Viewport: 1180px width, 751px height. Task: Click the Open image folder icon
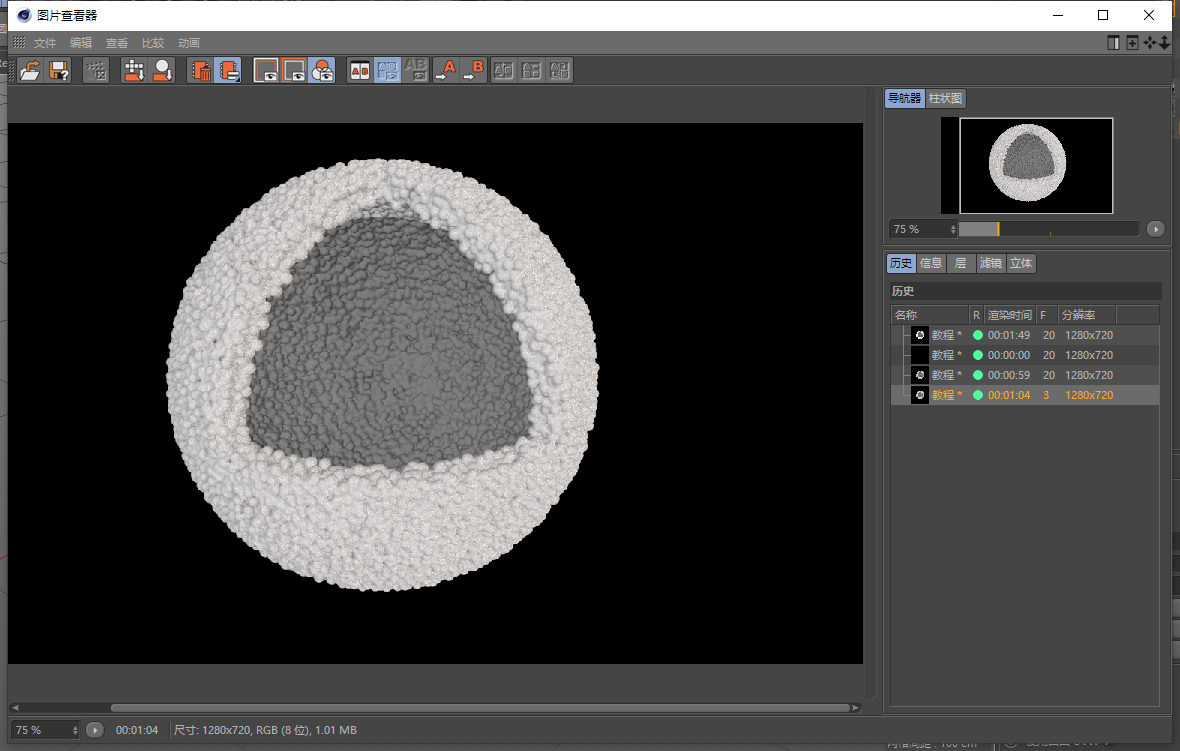30,70
